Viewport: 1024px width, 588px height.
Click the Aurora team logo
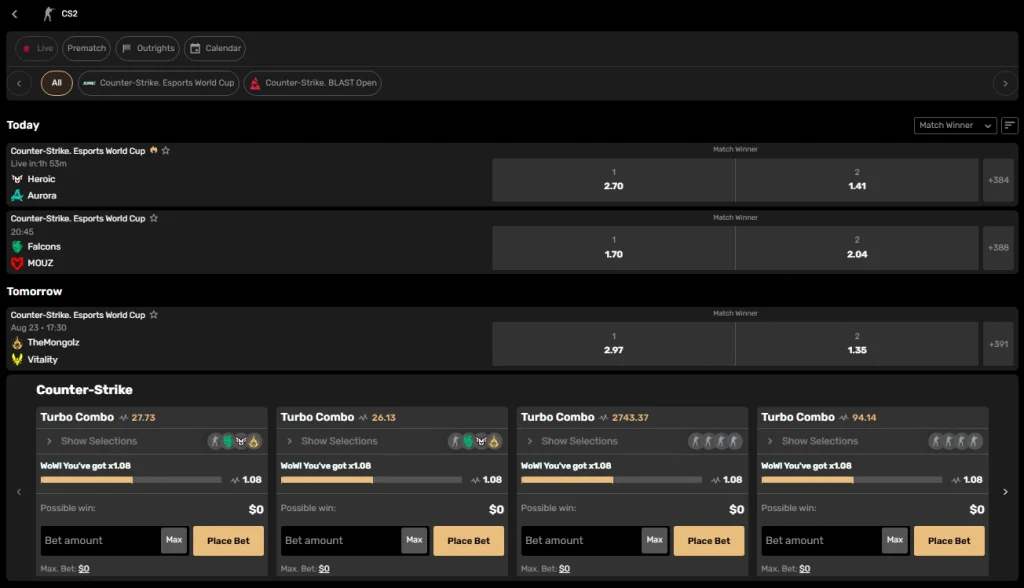[x=17, y=195]
